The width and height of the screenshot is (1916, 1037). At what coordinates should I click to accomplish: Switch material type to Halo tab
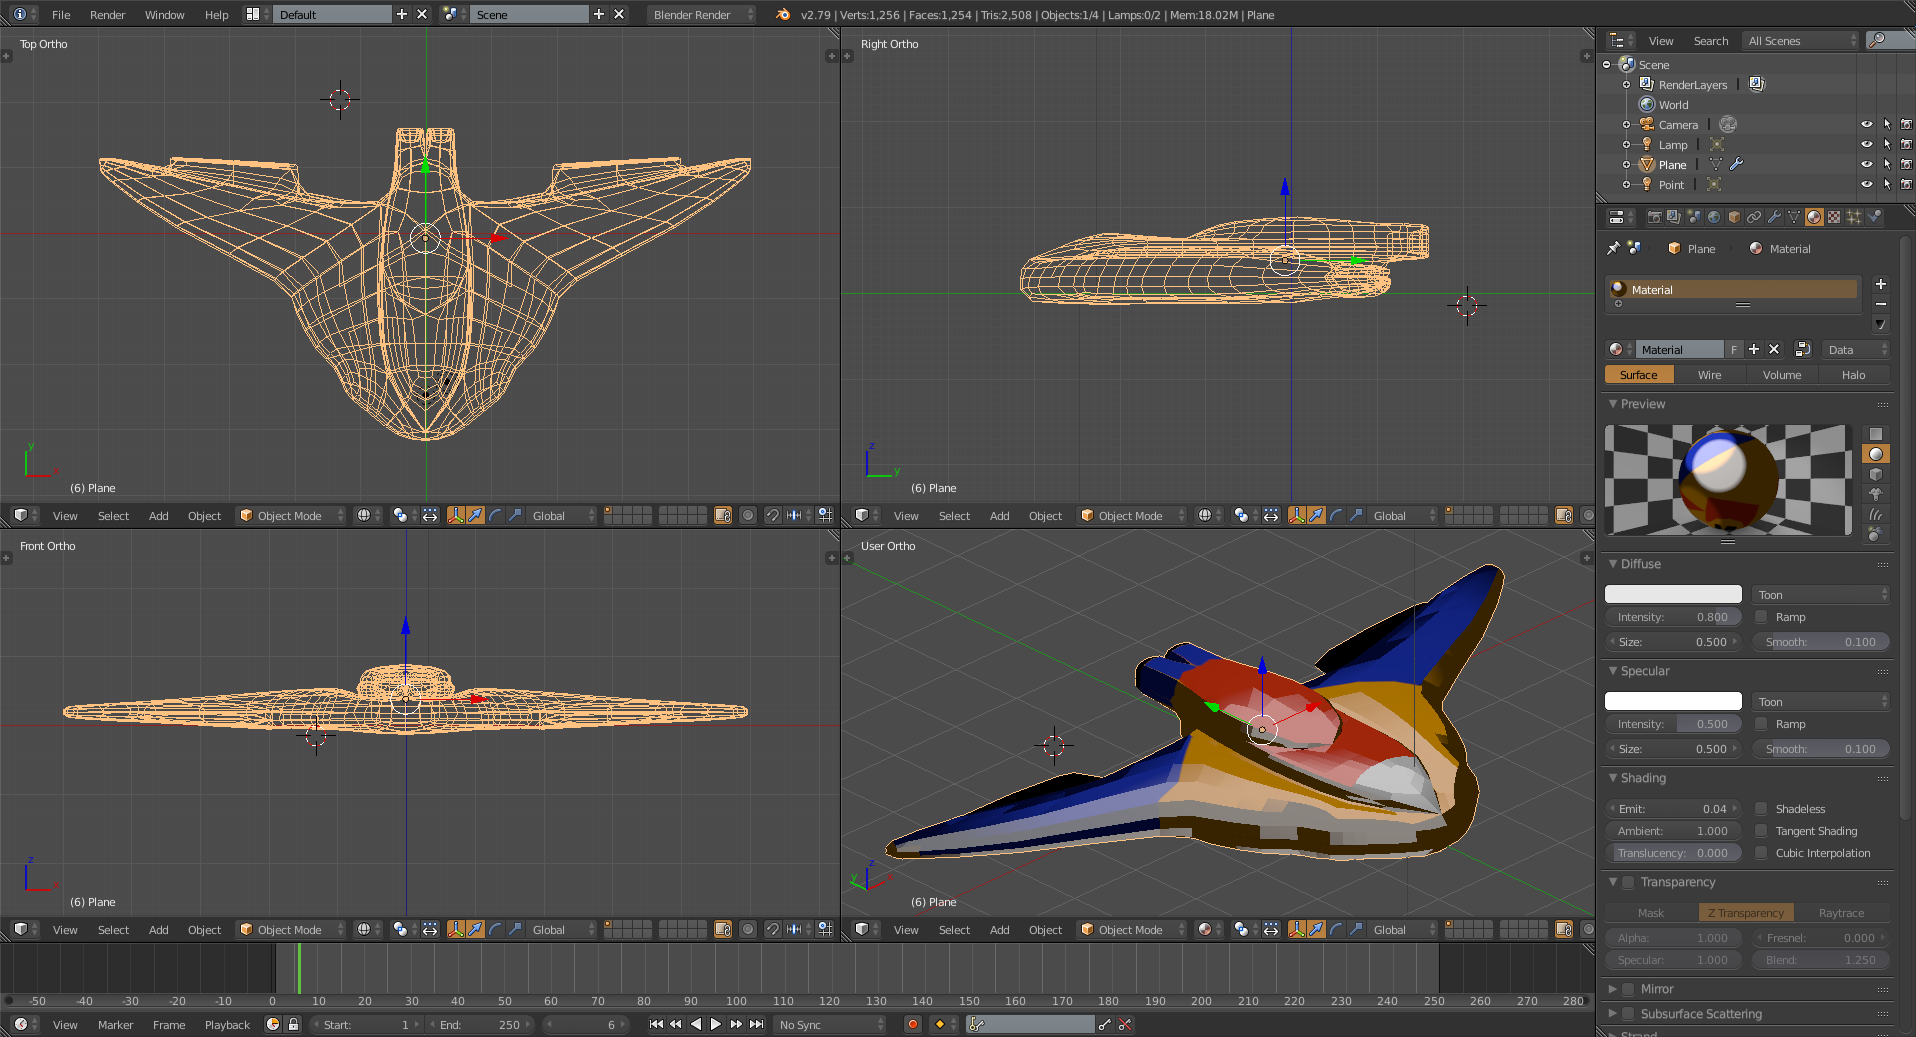[x=1854, y=375]
